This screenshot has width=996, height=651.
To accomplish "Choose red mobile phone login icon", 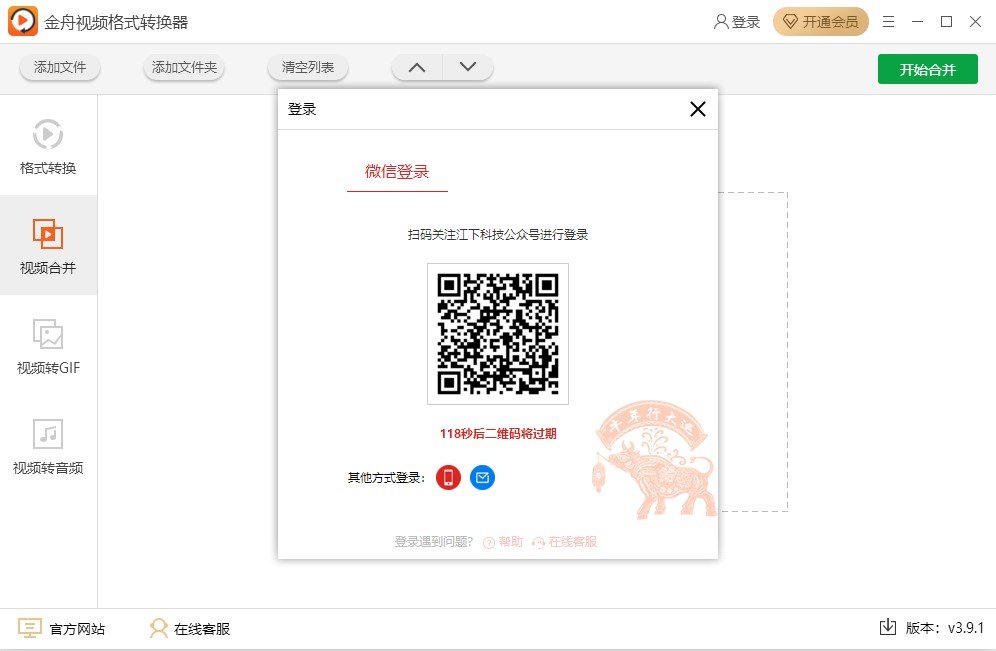I will (448, 478).
